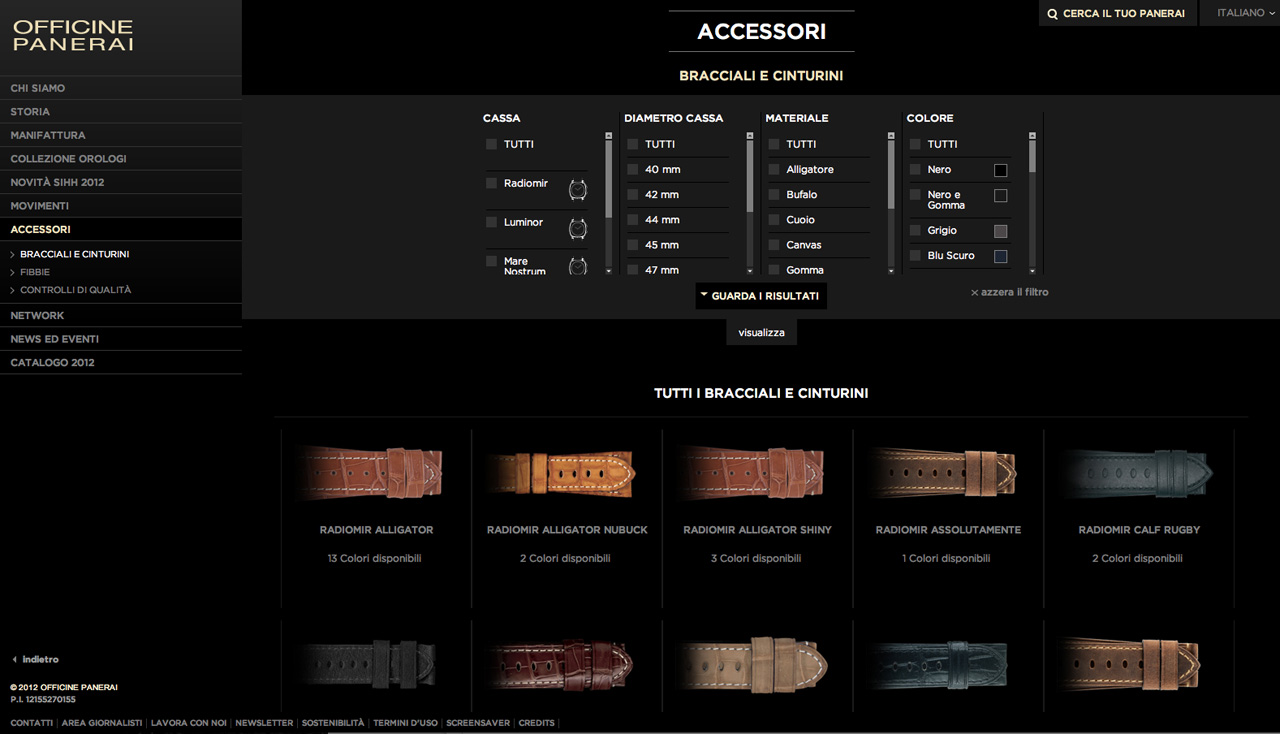Open the Network menu item
The height and width of the screenshot is (734, 1280).
pyautogui.click(x=121, y=315)
